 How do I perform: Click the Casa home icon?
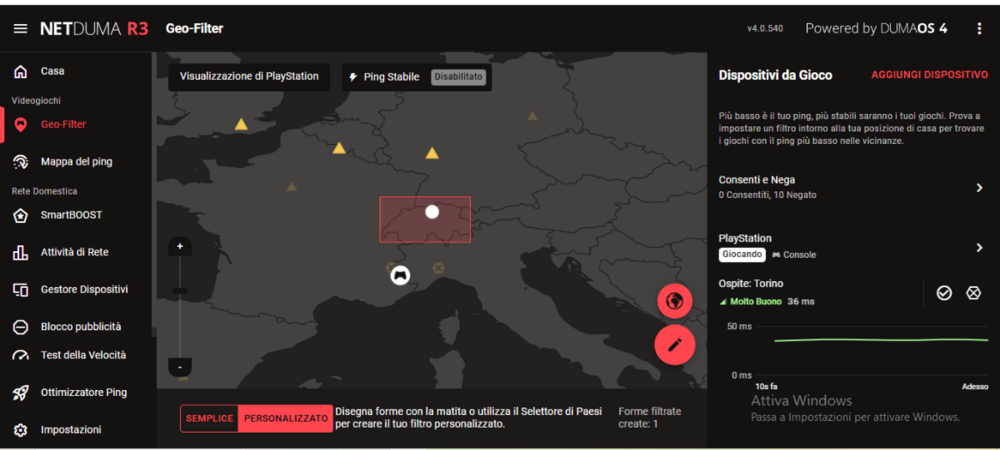click(20, 71)
